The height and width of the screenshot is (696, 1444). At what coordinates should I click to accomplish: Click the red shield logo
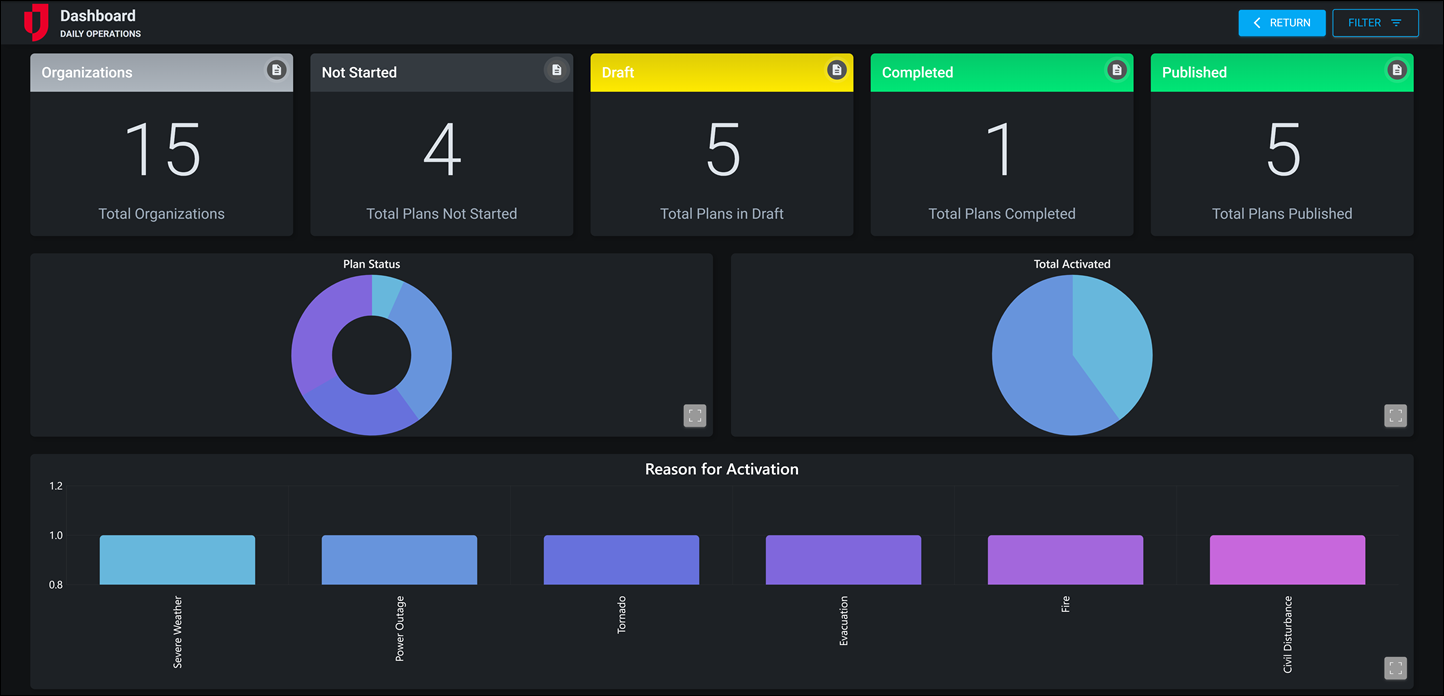coord(36,21)
